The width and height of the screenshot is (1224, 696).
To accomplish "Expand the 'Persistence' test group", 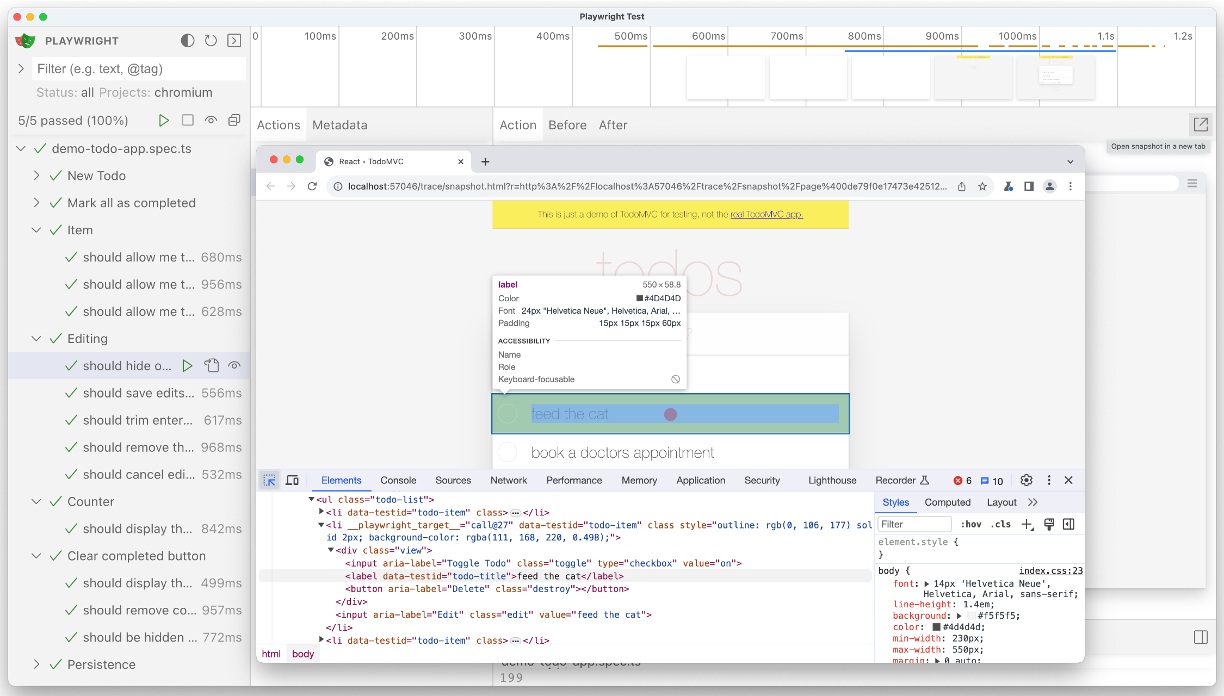I will tap(37, 664).
